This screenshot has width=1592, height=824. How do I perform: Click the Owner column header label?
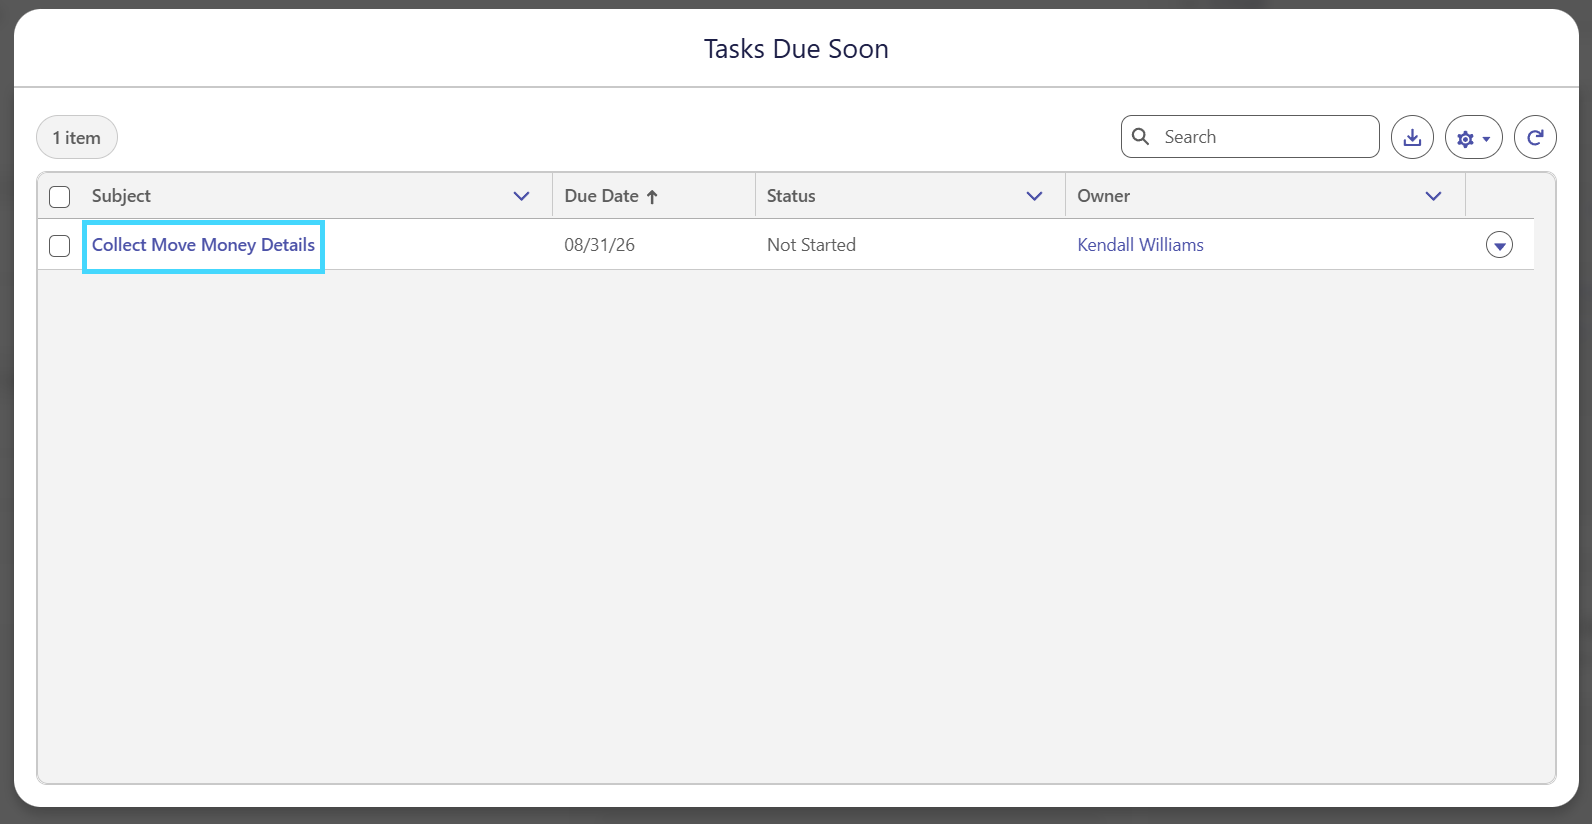pos(1103,196)
